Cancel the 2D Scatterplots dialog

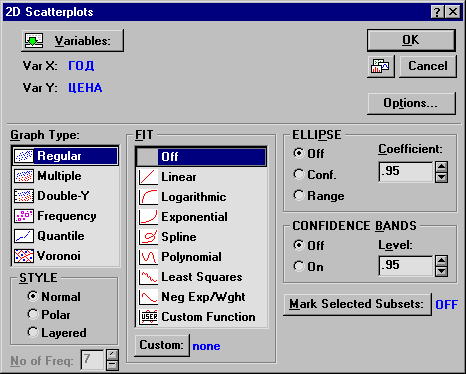pyautogui.click(x=428, y=66)
